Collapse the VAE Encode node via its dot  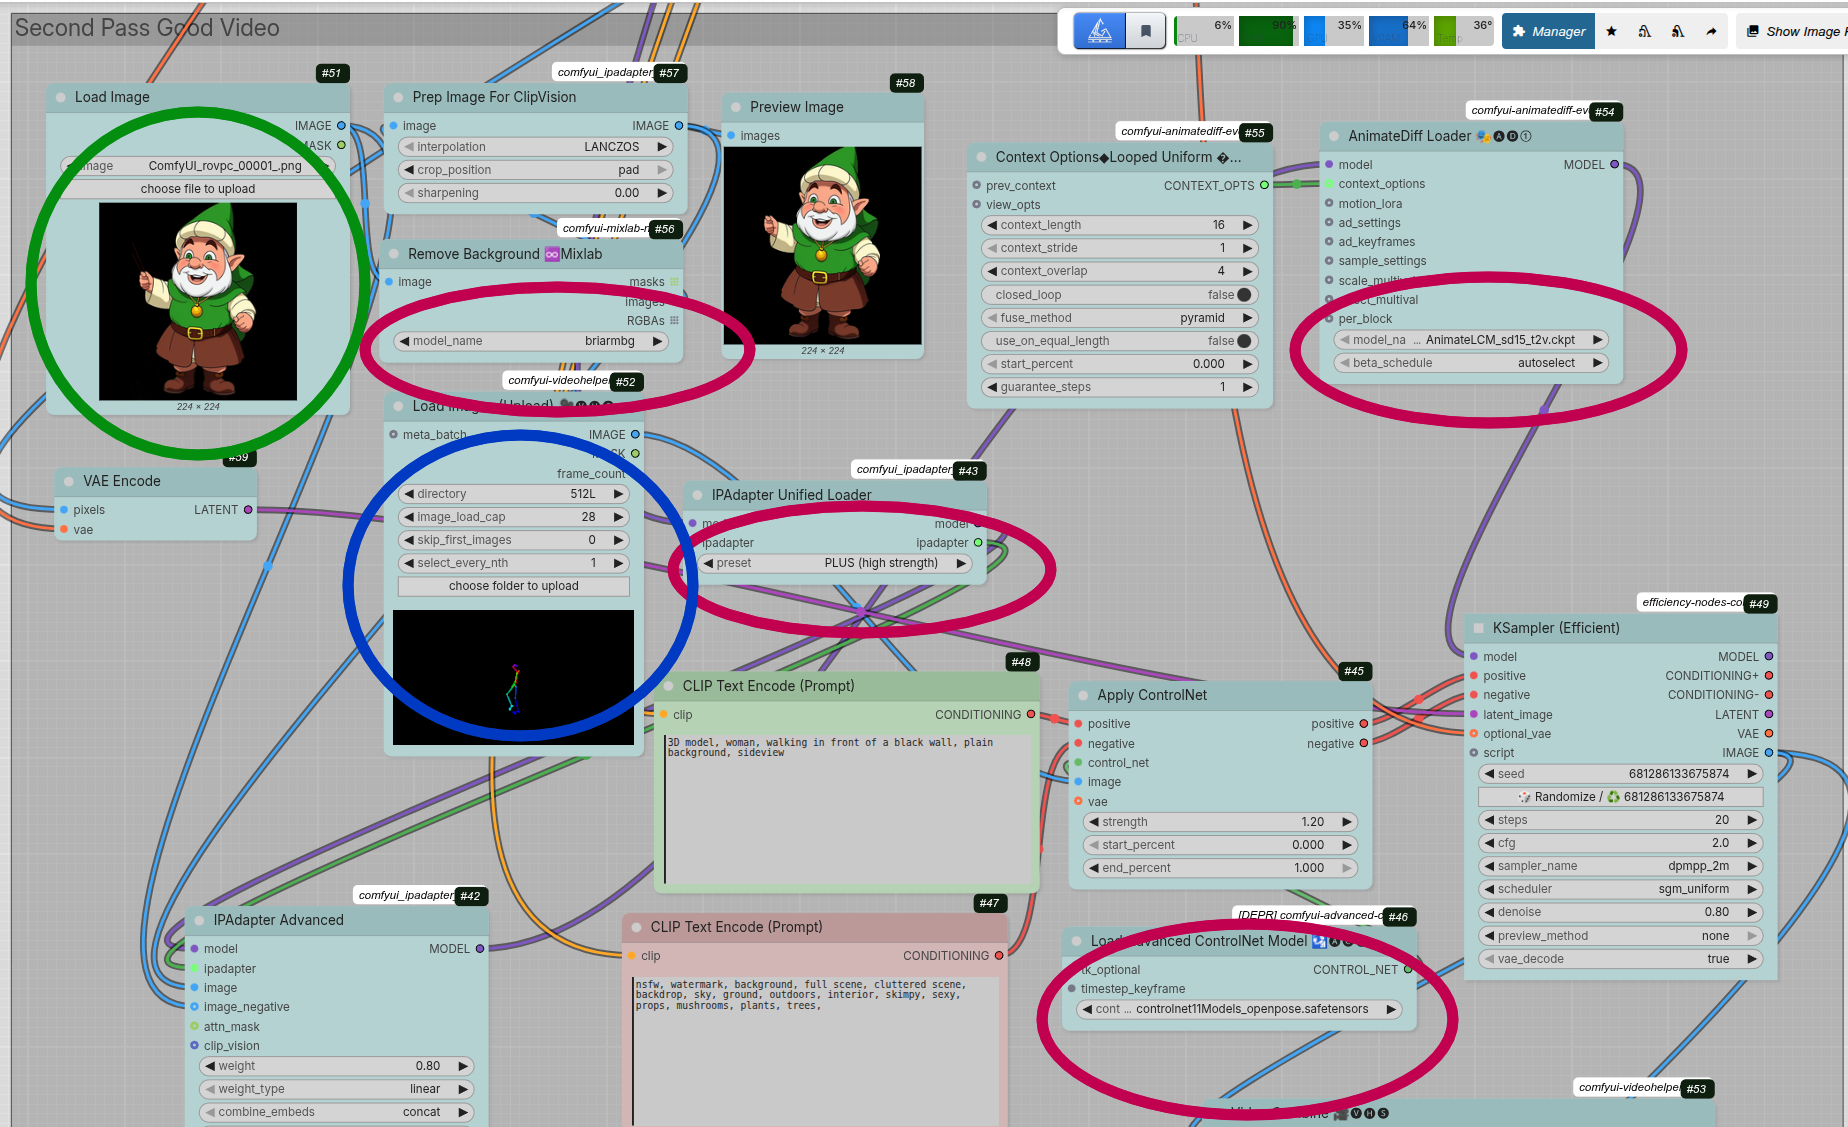pyautogui.click(x=69, y=481)
